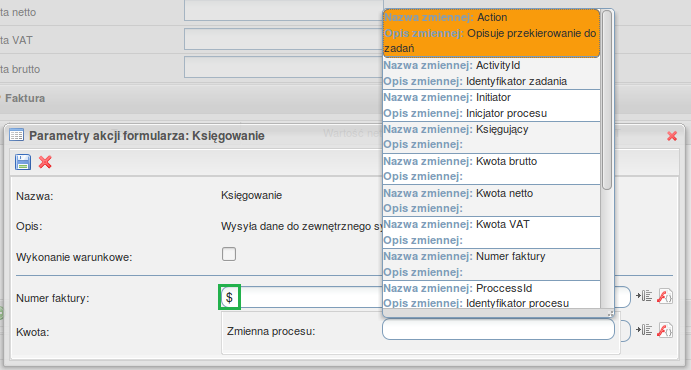Choose ProccessId variable entry

pyautogui.click(x=491, y=295)
